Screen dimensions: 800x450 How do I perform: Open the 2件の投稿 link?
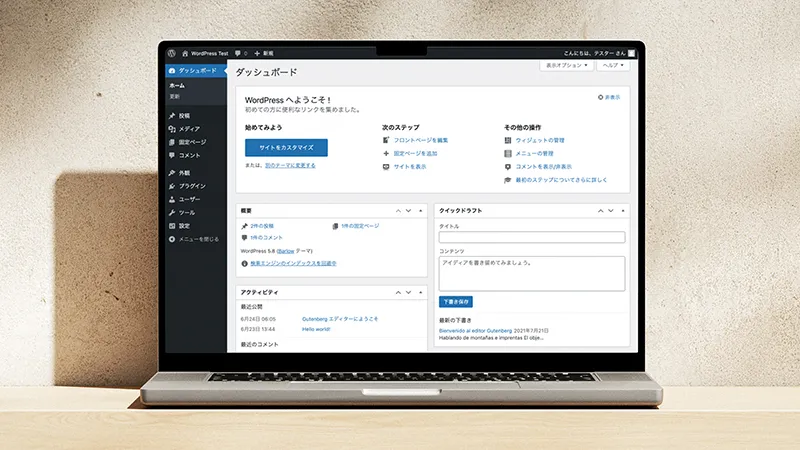pyautogui.click(x=262, y=226)
